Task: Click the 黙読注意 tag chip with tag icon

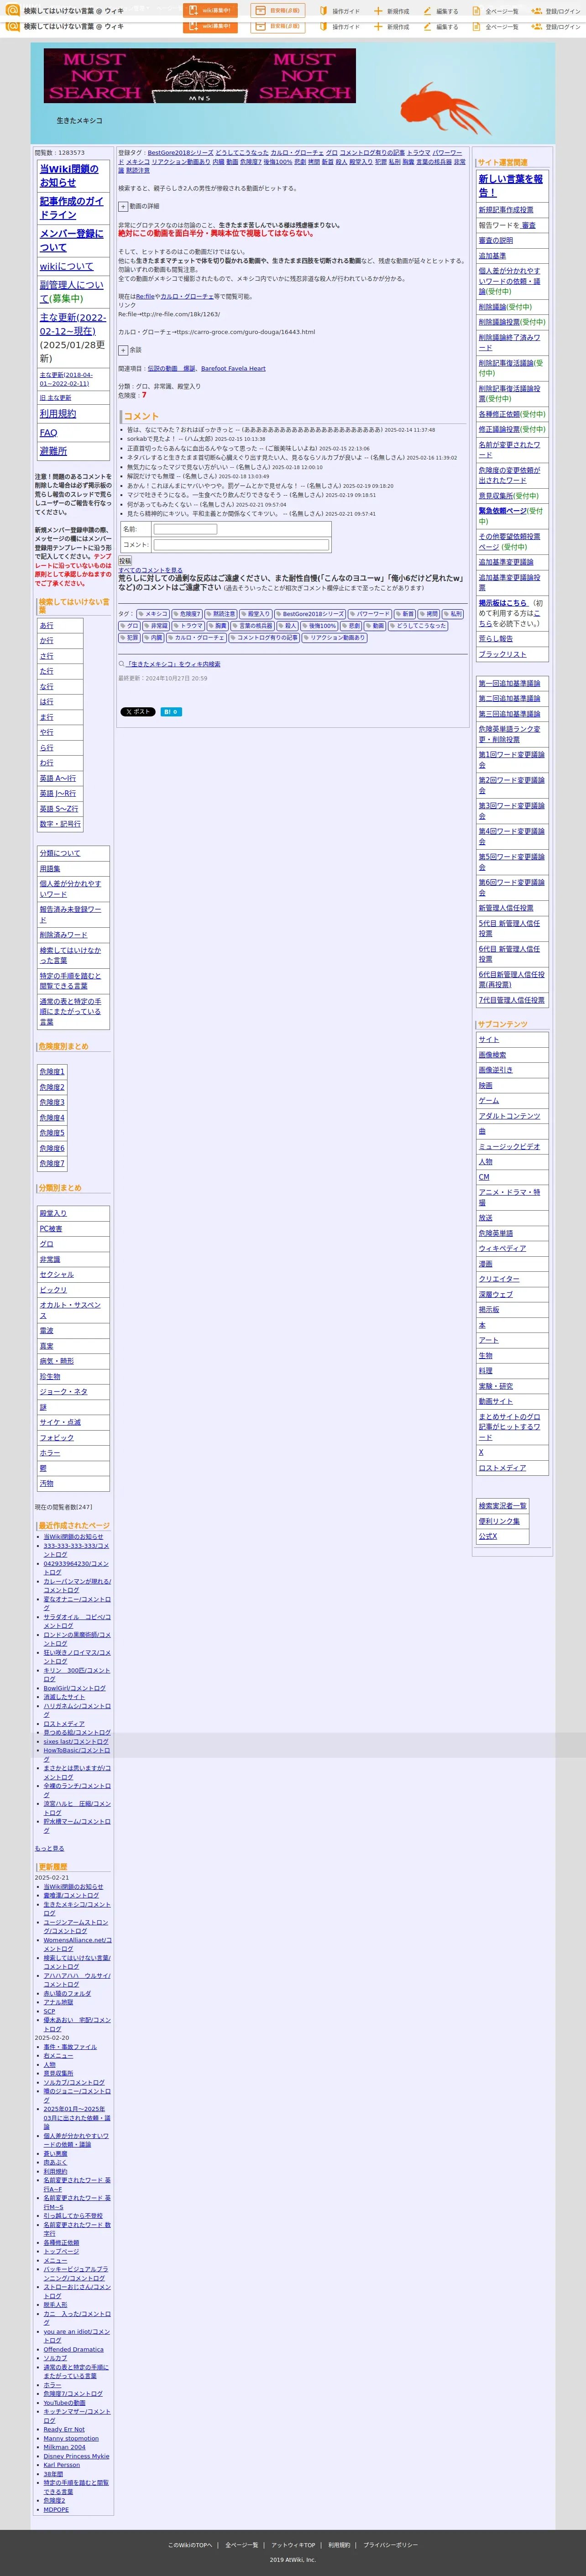Action: 221,614
